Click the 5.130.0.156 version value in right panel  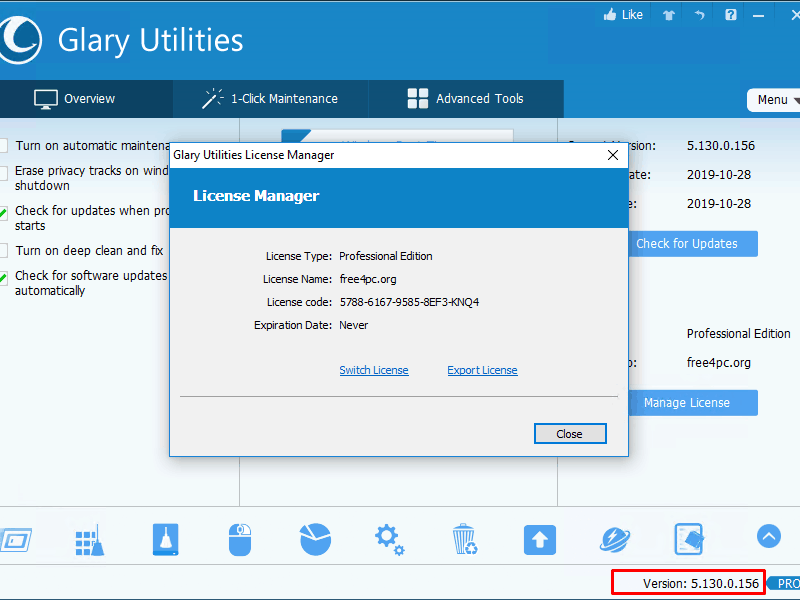click(x=720, y=146)
